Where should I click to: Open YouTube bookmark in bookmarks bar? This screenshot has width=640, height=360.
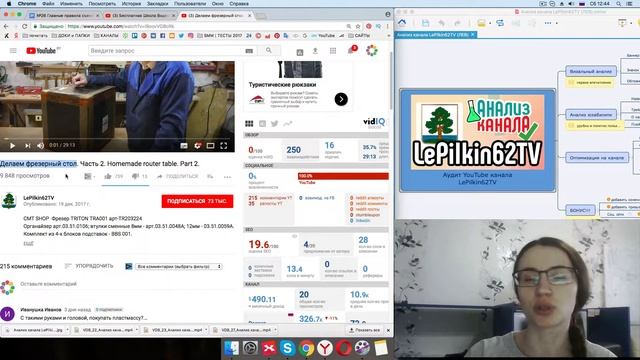tap(323, 36)
